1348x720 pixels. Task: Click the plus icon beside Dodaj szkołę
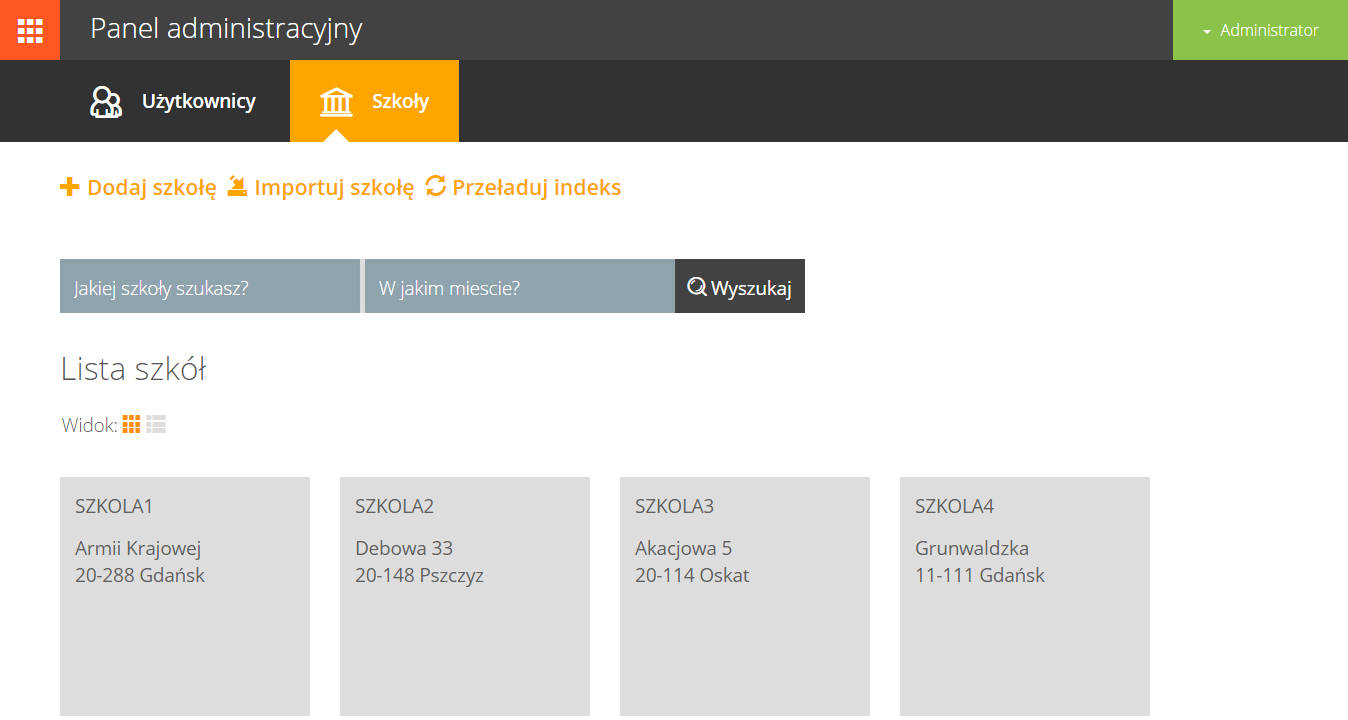[70, 187]
